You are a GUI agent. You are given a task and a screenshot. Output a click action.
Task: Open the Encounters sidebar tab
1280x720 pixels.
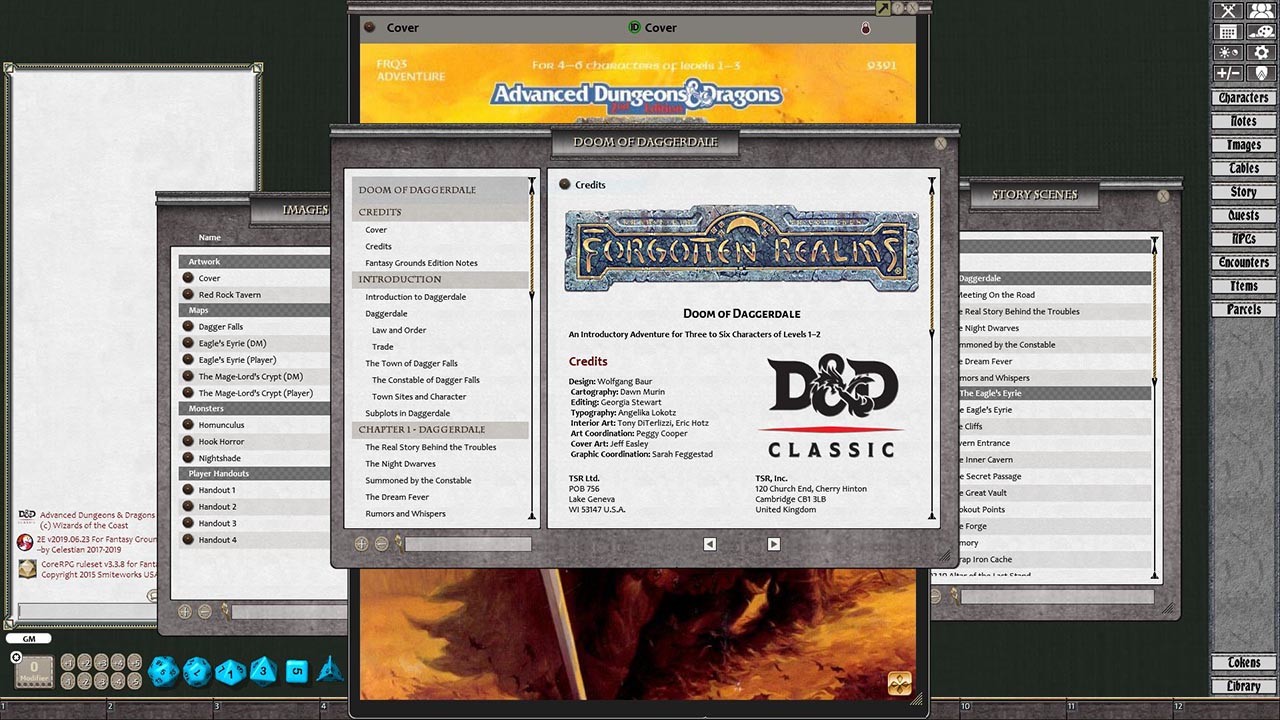click(1244, 262)
